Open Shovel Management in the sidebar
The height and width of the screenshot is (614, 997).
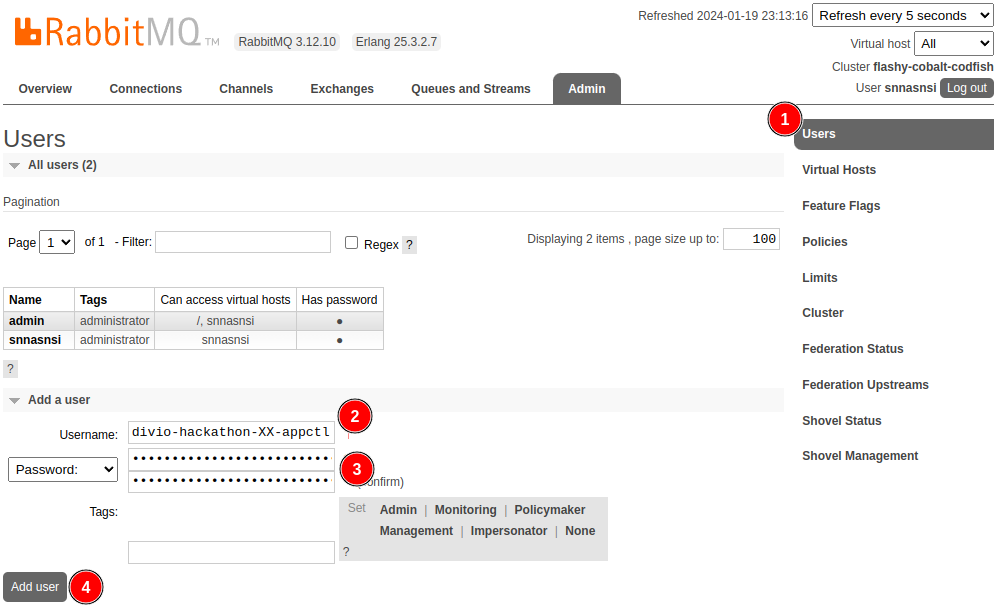pyautogui.click(x=860, y=455)
